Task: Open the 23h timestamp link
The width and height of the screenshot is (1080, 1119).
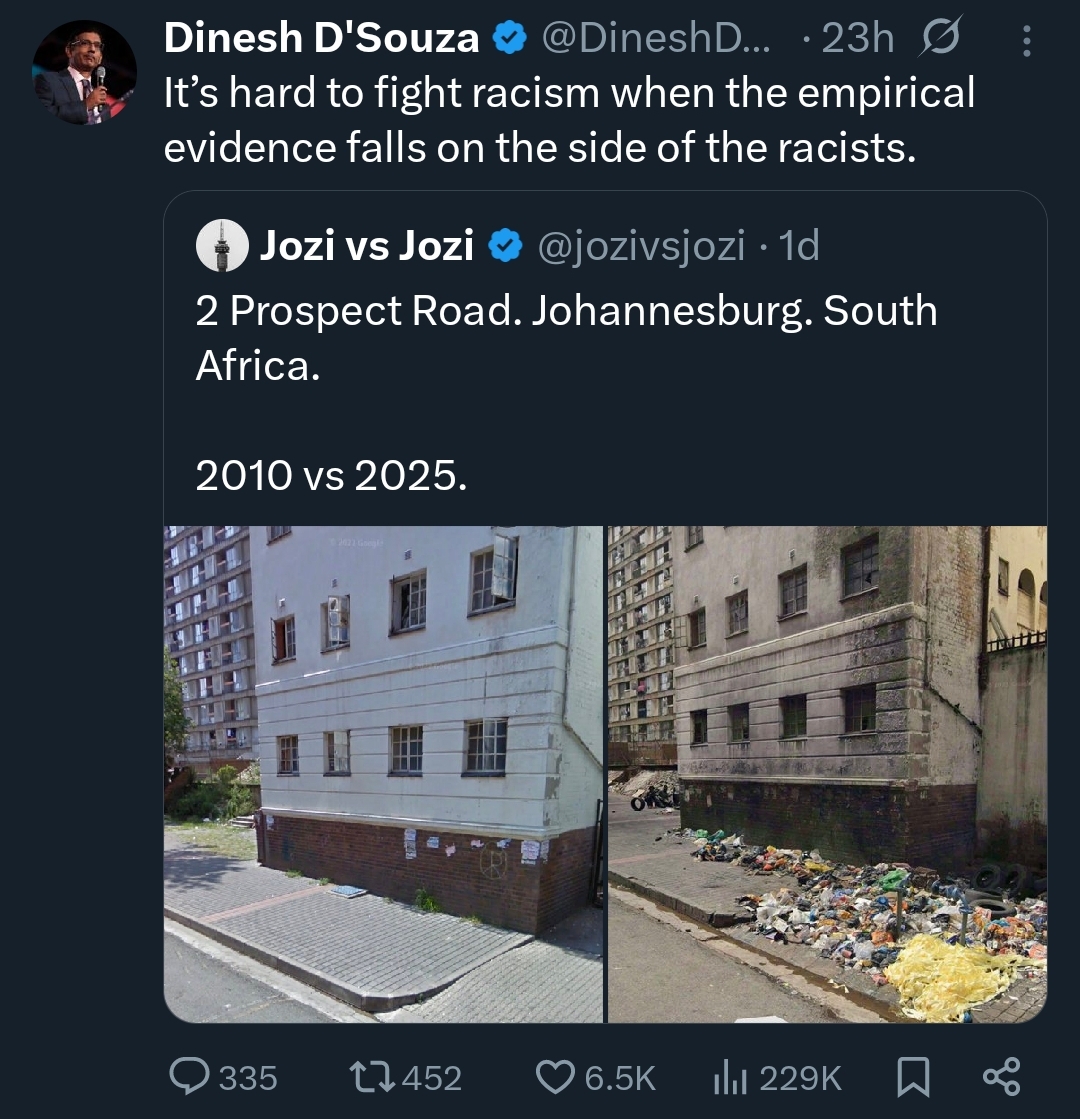Action: point(857,39)
